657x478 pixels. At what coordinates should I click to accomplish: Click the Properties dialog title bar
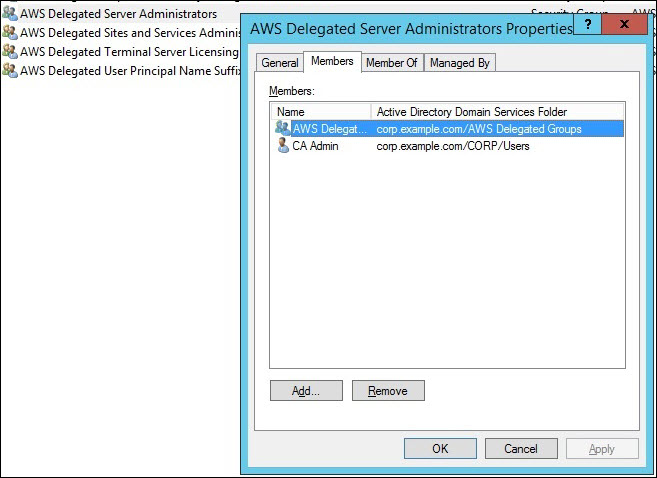tap(411, 28)
